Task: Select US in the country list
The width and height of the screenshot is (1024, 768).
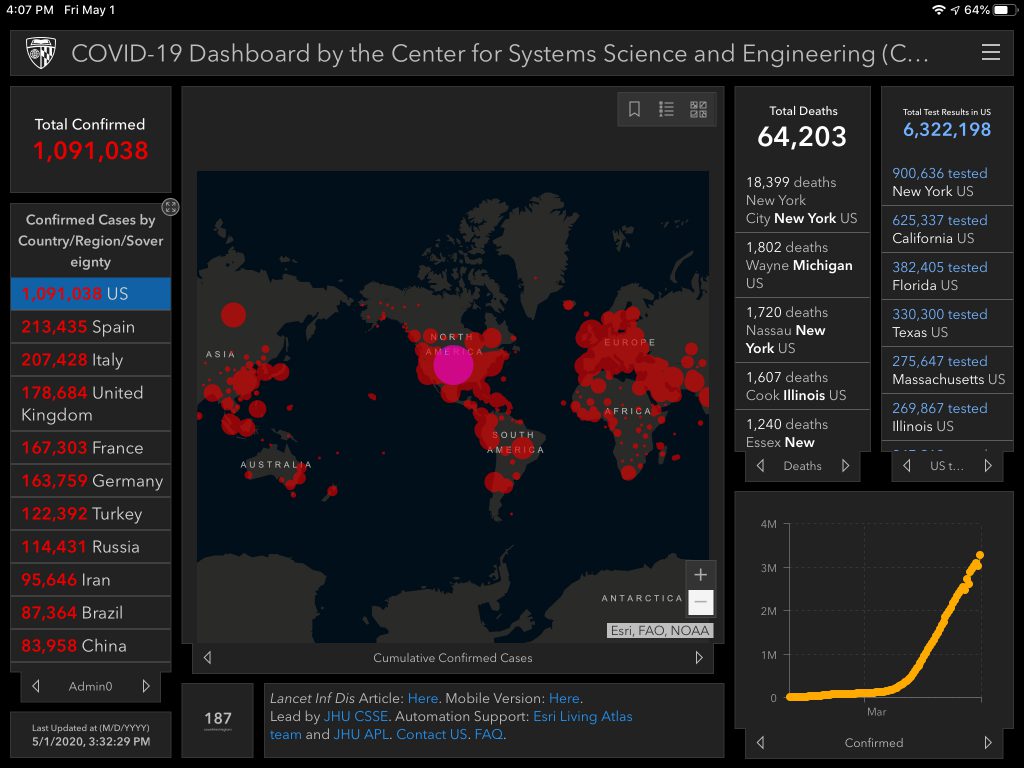Action: point(90,294)
